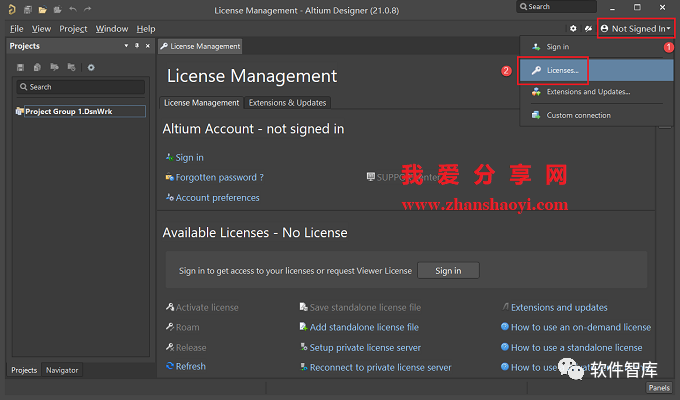Choose Licenses... from the account menu

(596, 70)
